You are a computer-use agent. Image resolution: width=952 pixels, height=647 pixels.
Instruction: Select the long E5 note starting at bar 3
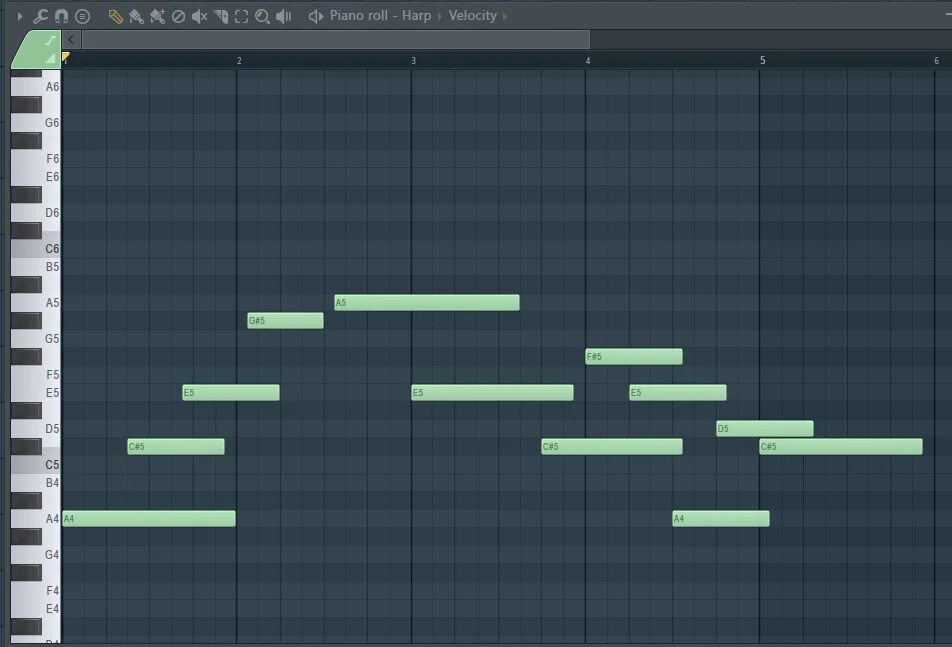click(492, 393)
